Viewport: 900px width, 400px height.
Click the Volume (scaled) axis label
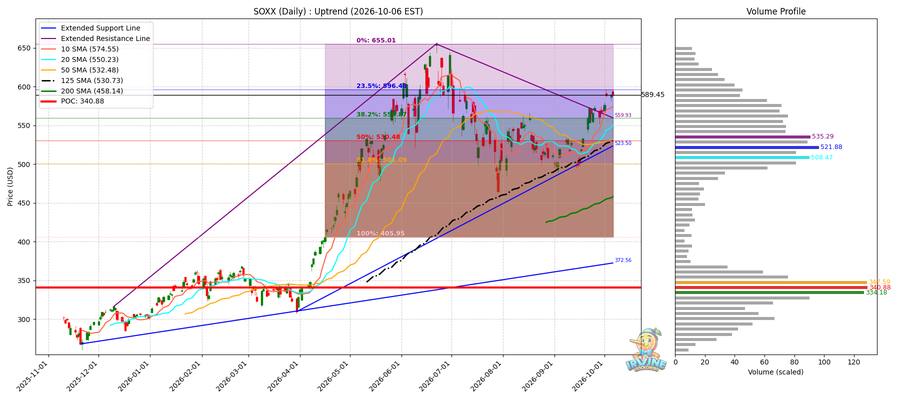pyautogui.click(x=776, y=372)
